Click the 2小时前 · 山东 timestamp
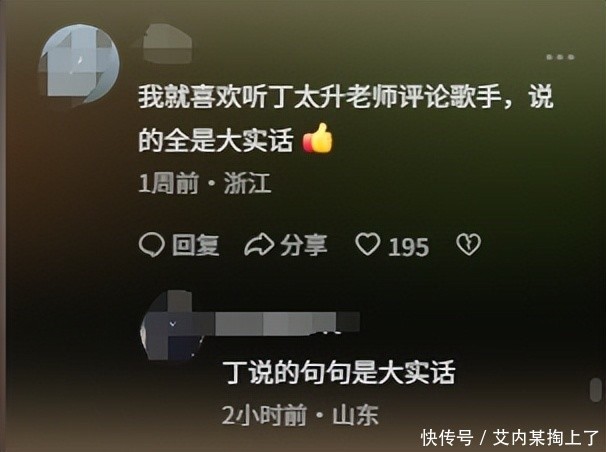Viewport: 606px width, 452px height. coord(300,415)
